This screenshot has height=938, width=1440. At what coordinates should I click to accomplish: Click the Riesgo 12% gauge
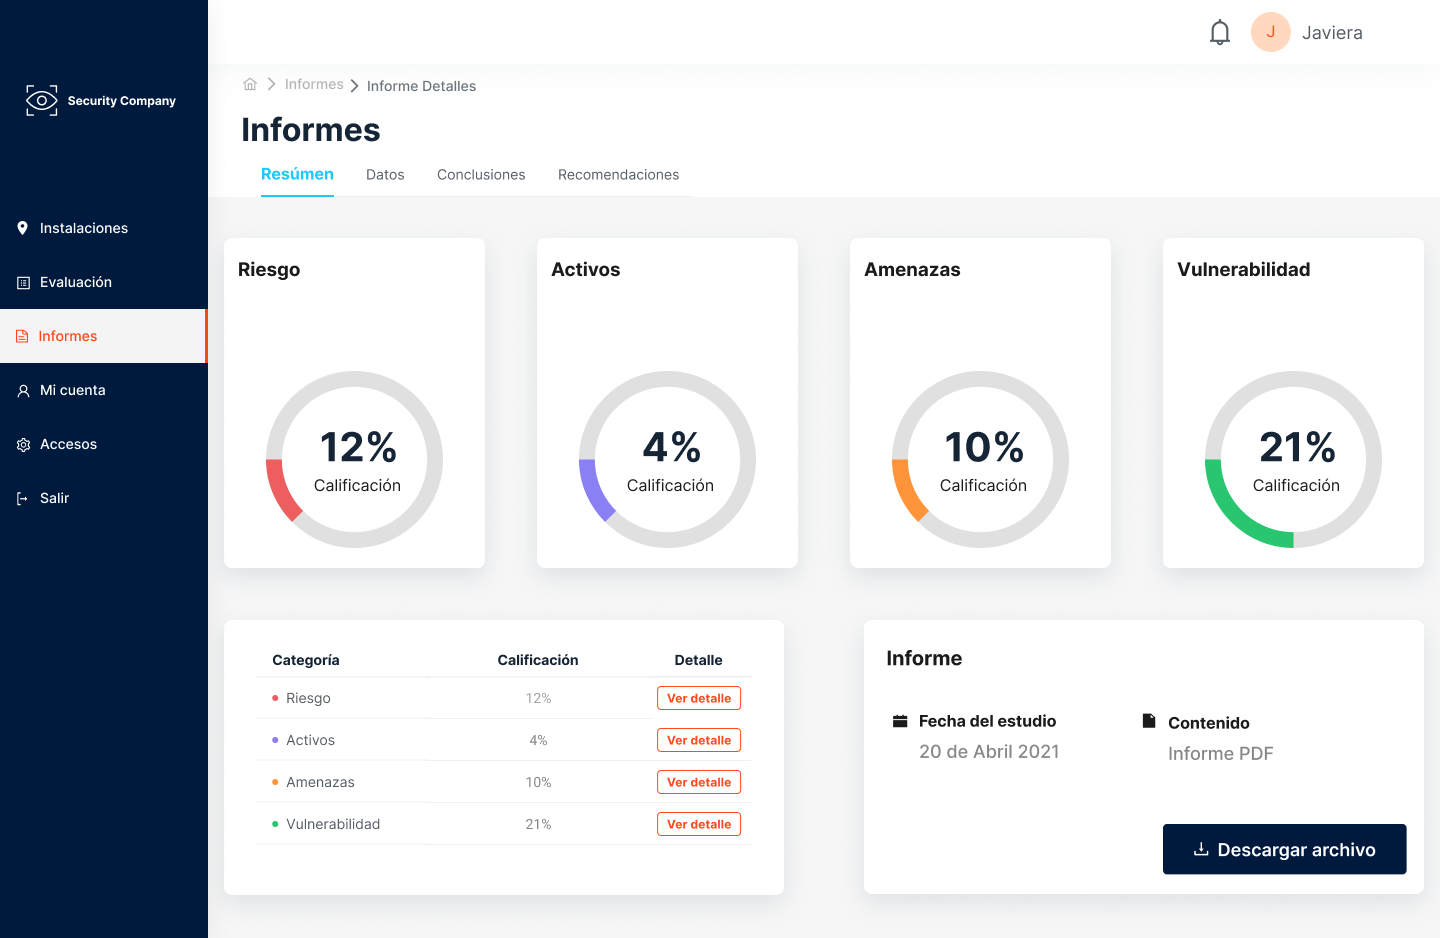click(354, 459)
